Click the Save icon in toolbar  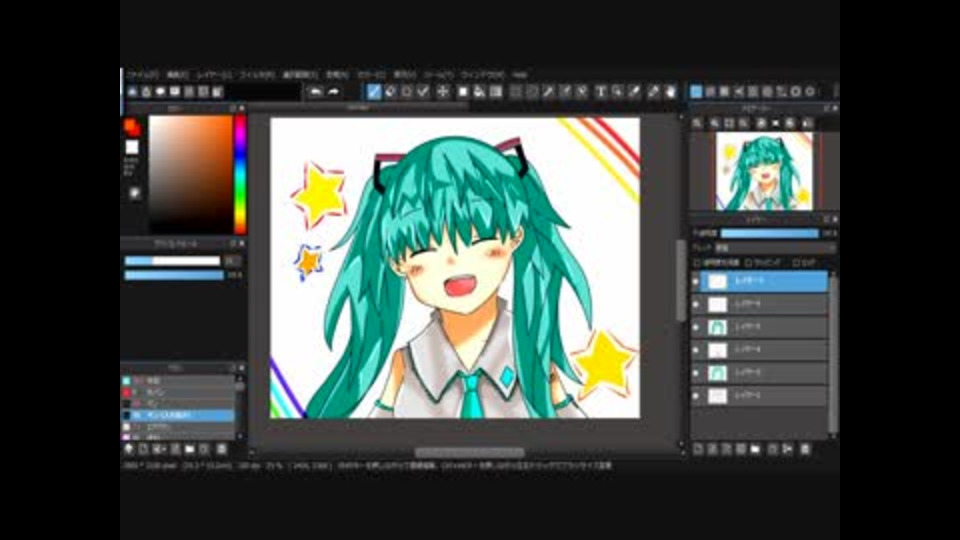(160, 92)
